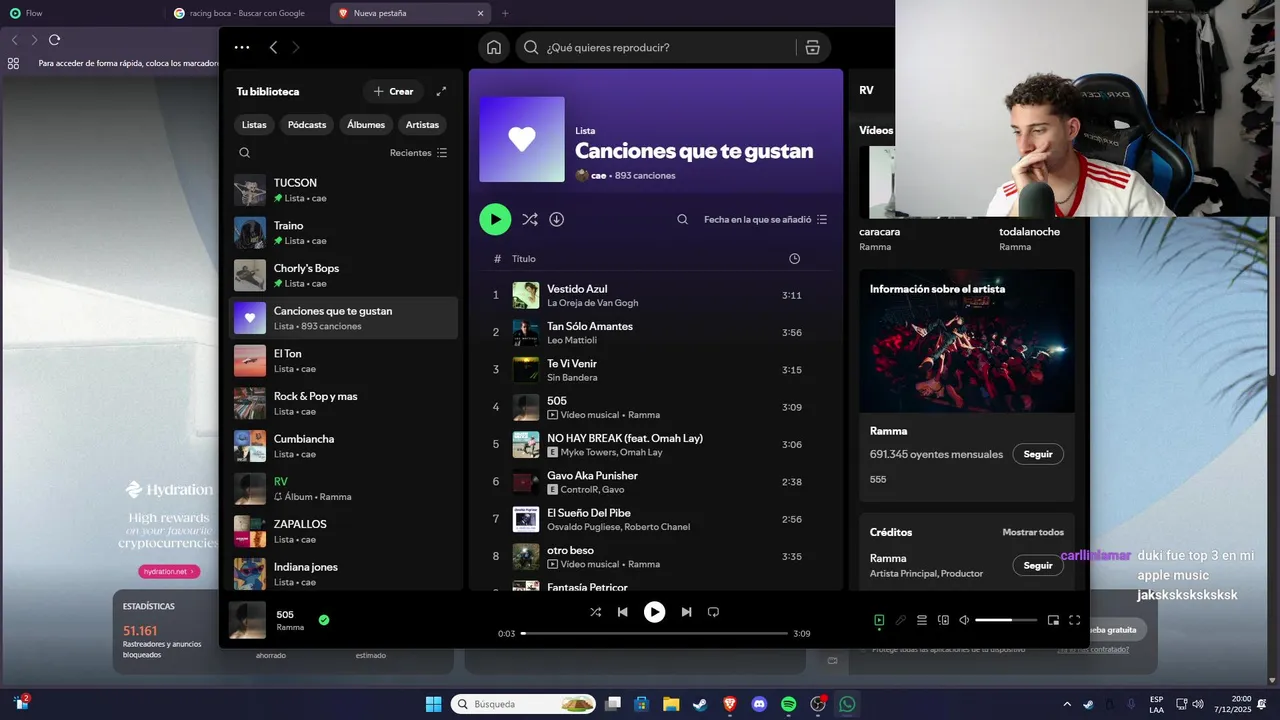
Task: Open Spotify from the Windows taskbar
Action: click(788, 704)
